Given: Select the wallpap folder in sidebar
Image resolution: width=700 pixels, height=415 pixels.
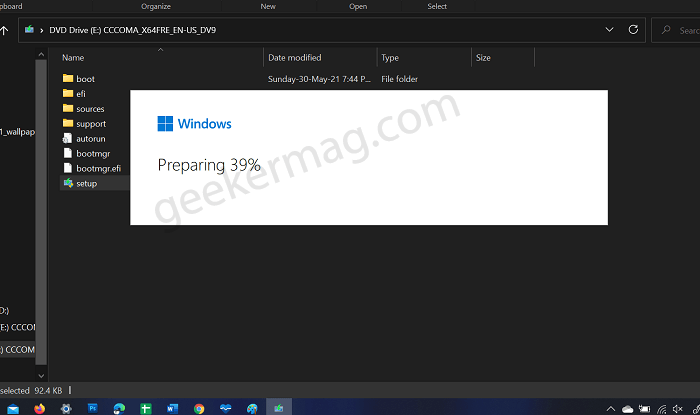Looking at the screenshot, I should 17,132.
